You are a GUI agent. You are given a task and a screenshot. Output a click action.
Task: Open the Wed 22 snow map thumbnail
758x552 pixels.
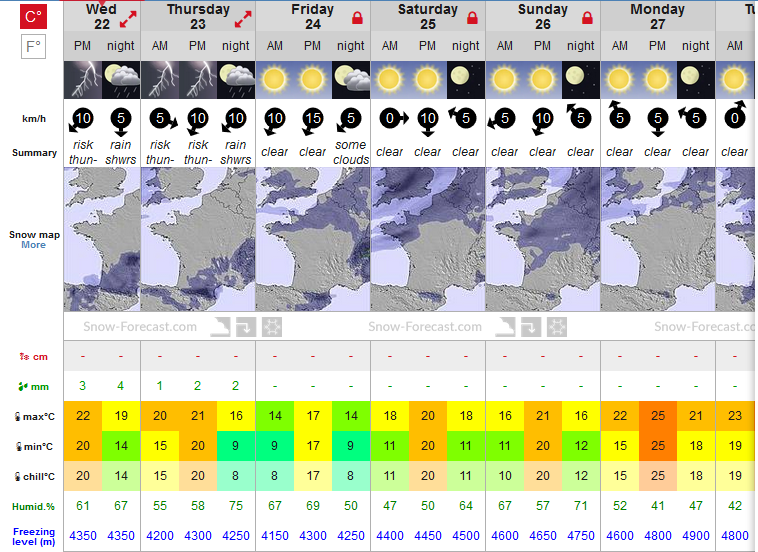point(102,239)
